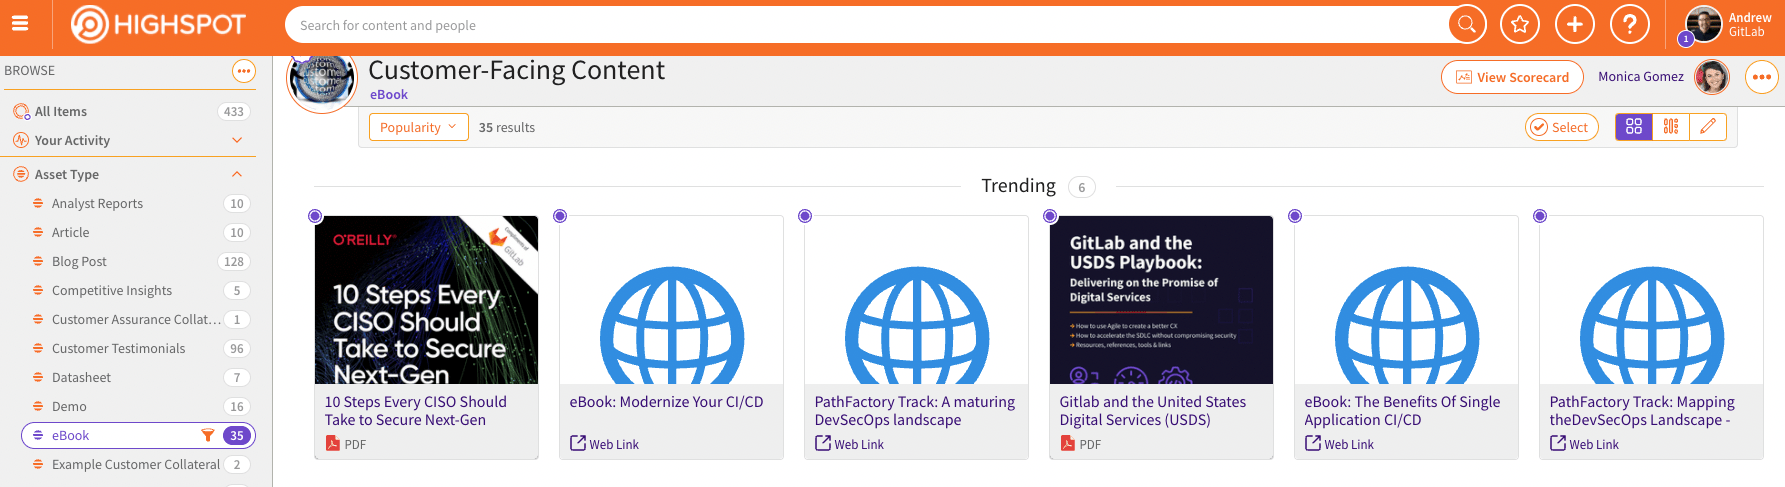Collapse the Asset Type section

(x=237, y=175)
